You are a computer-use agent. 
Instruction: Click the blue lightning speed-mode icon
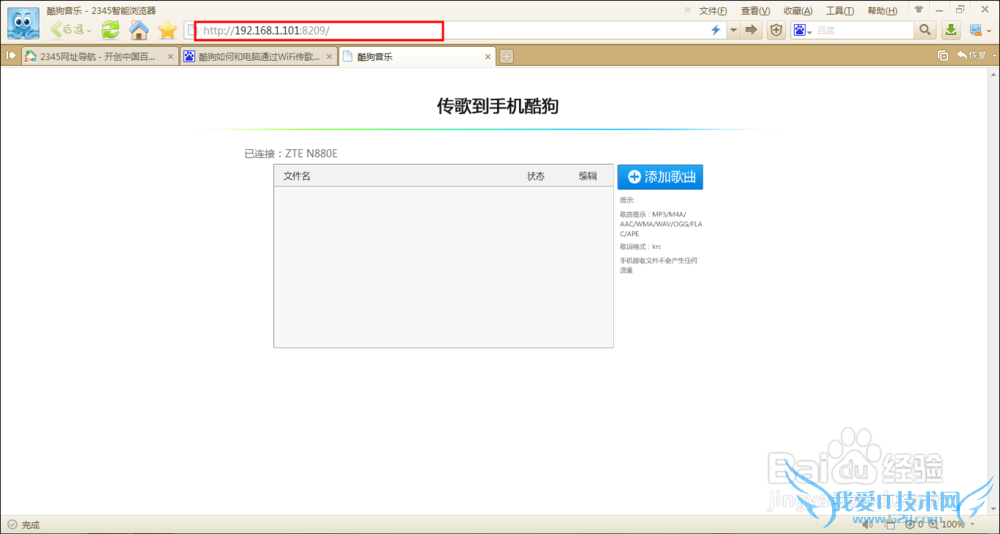coord(716,30)
